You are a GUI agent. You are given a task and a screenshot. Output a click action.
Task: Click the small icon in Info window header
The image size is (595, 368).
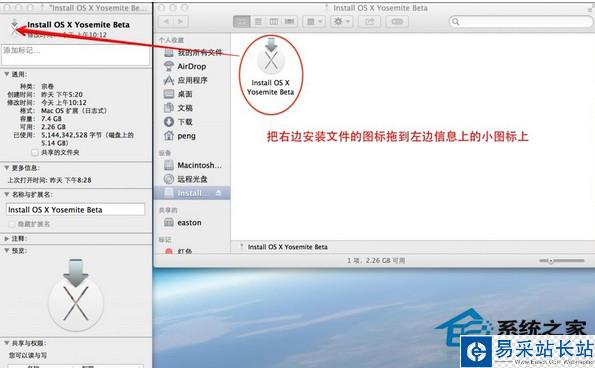(x=14, y=27)
